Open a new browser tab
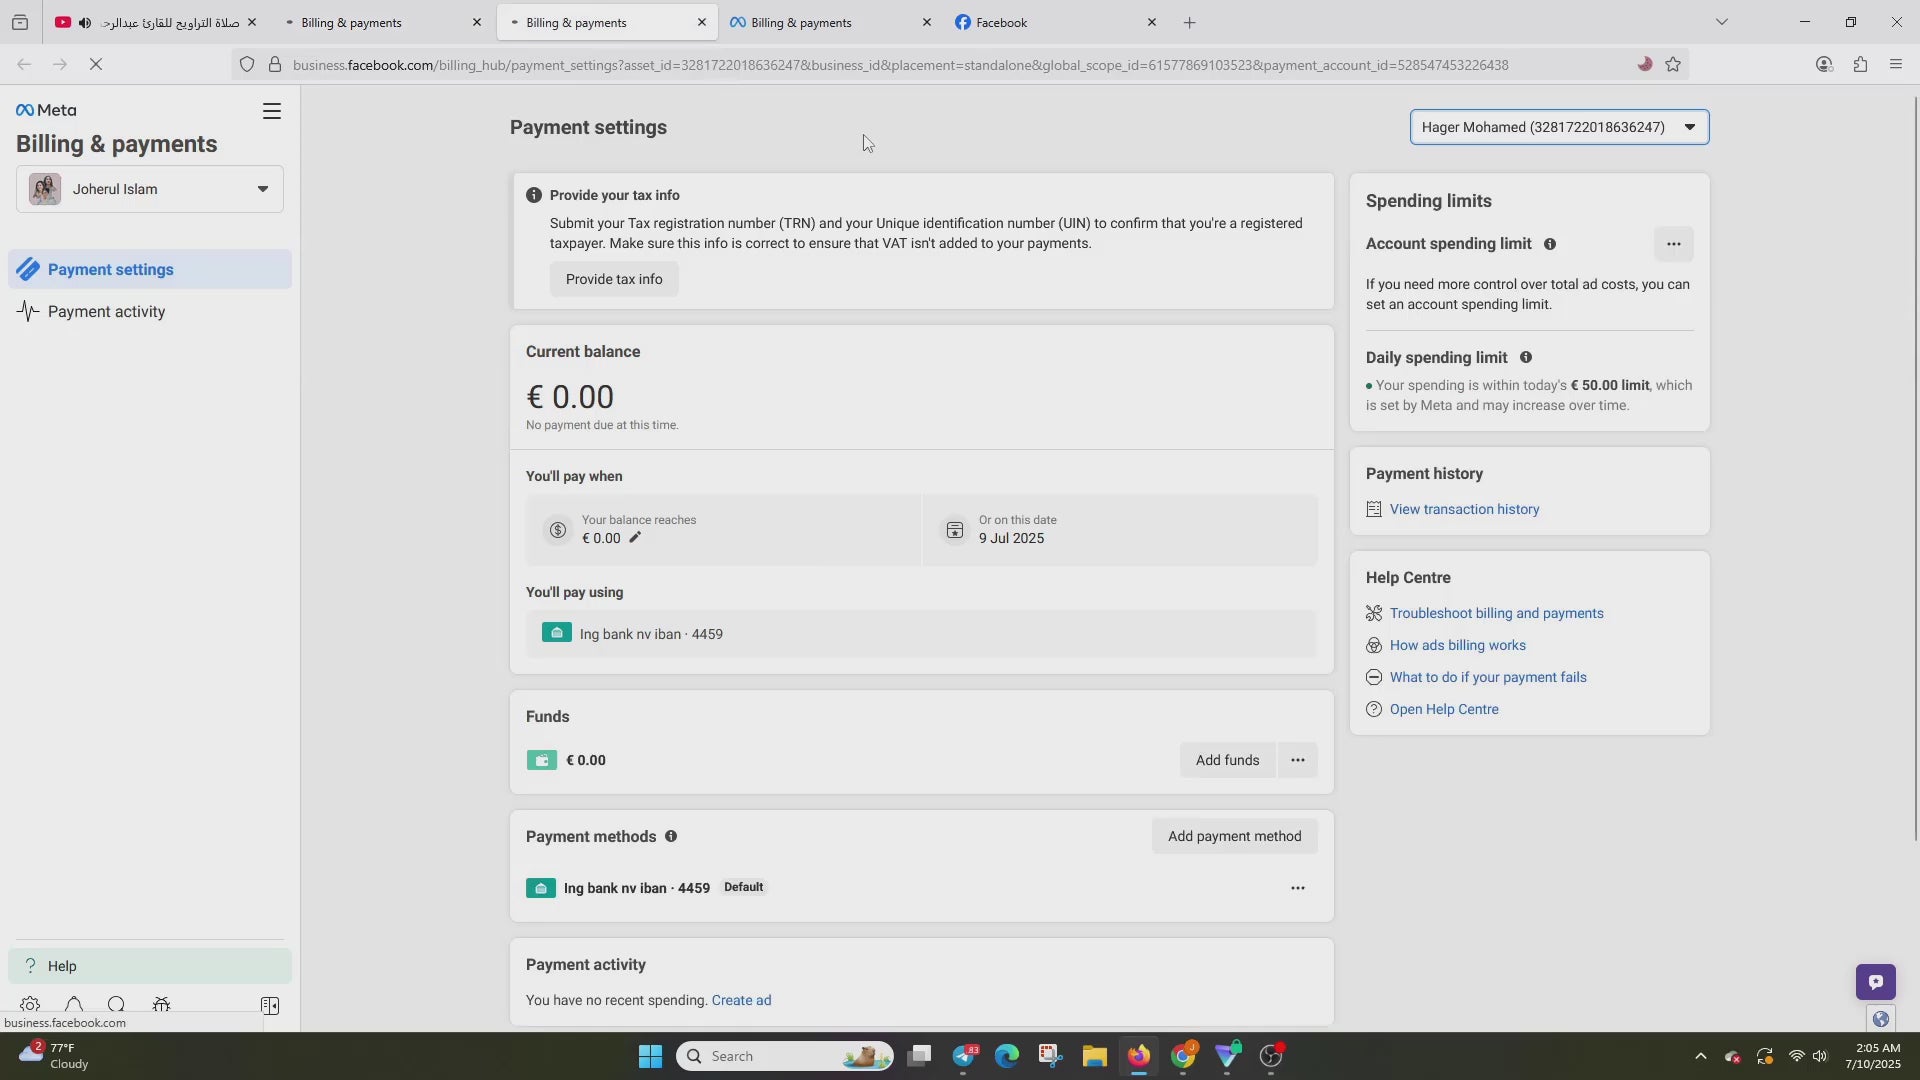1920x1080 pixels. click(1189, 22)
